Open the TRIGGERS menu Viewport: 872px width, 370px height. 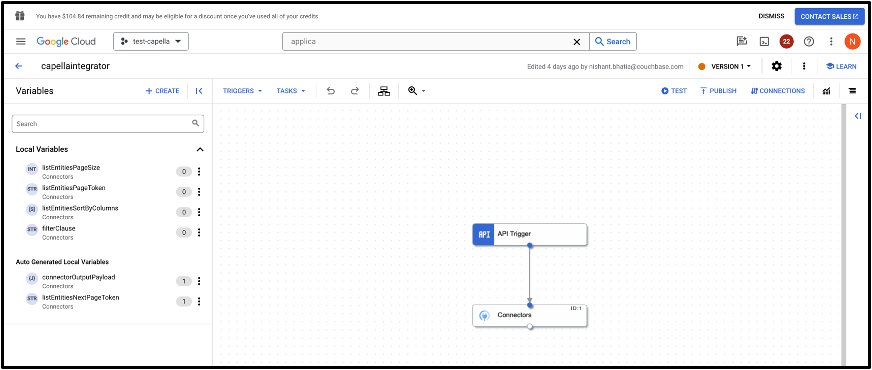pos(242,91)
